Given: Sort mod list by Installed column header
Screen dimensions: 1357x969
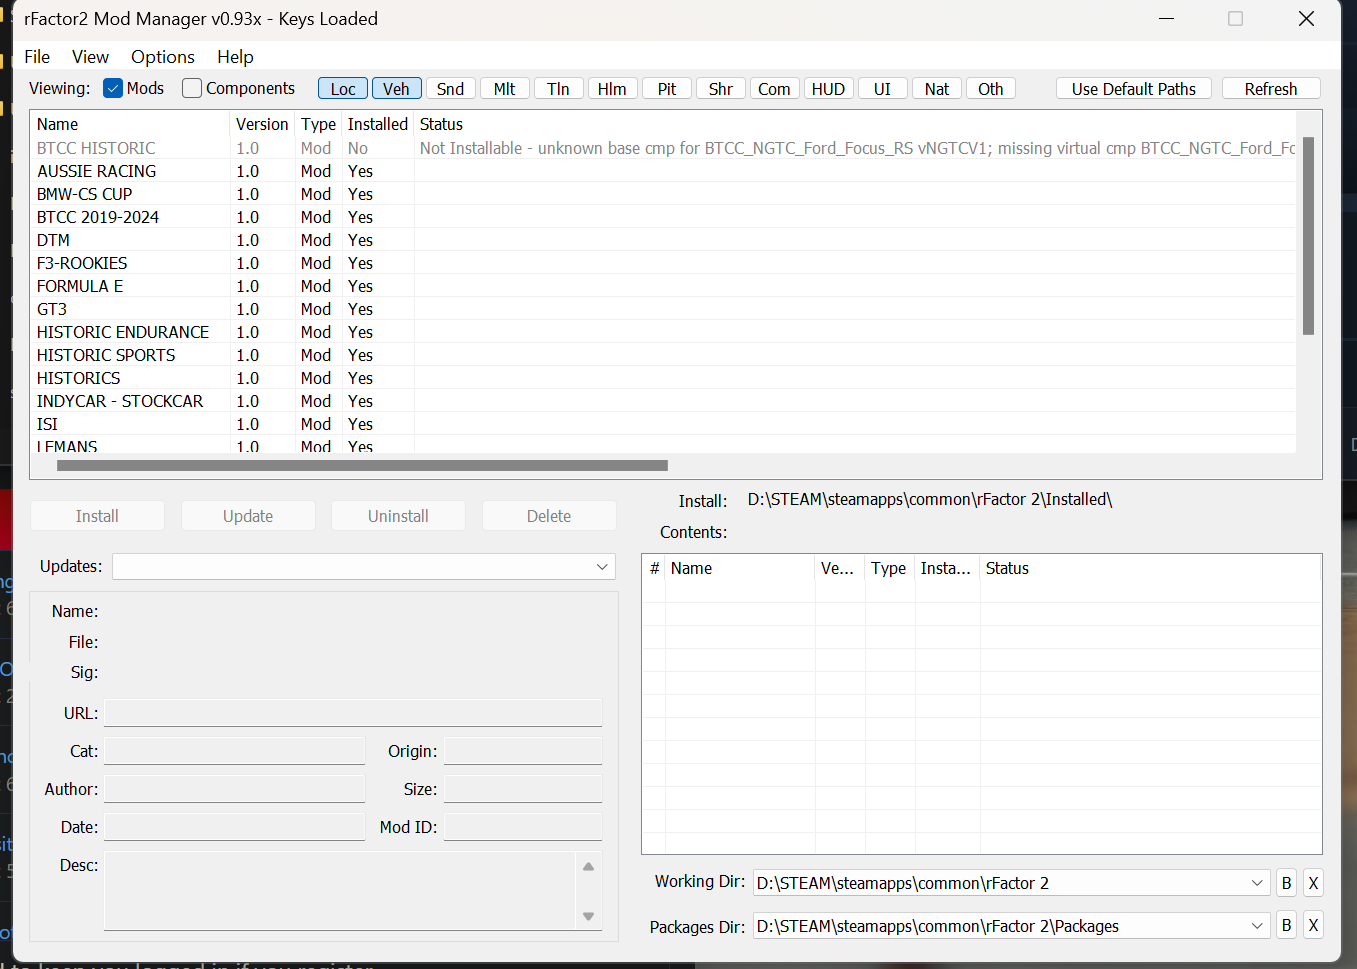Looking at the screenshot, I should [x=377, y=124].
